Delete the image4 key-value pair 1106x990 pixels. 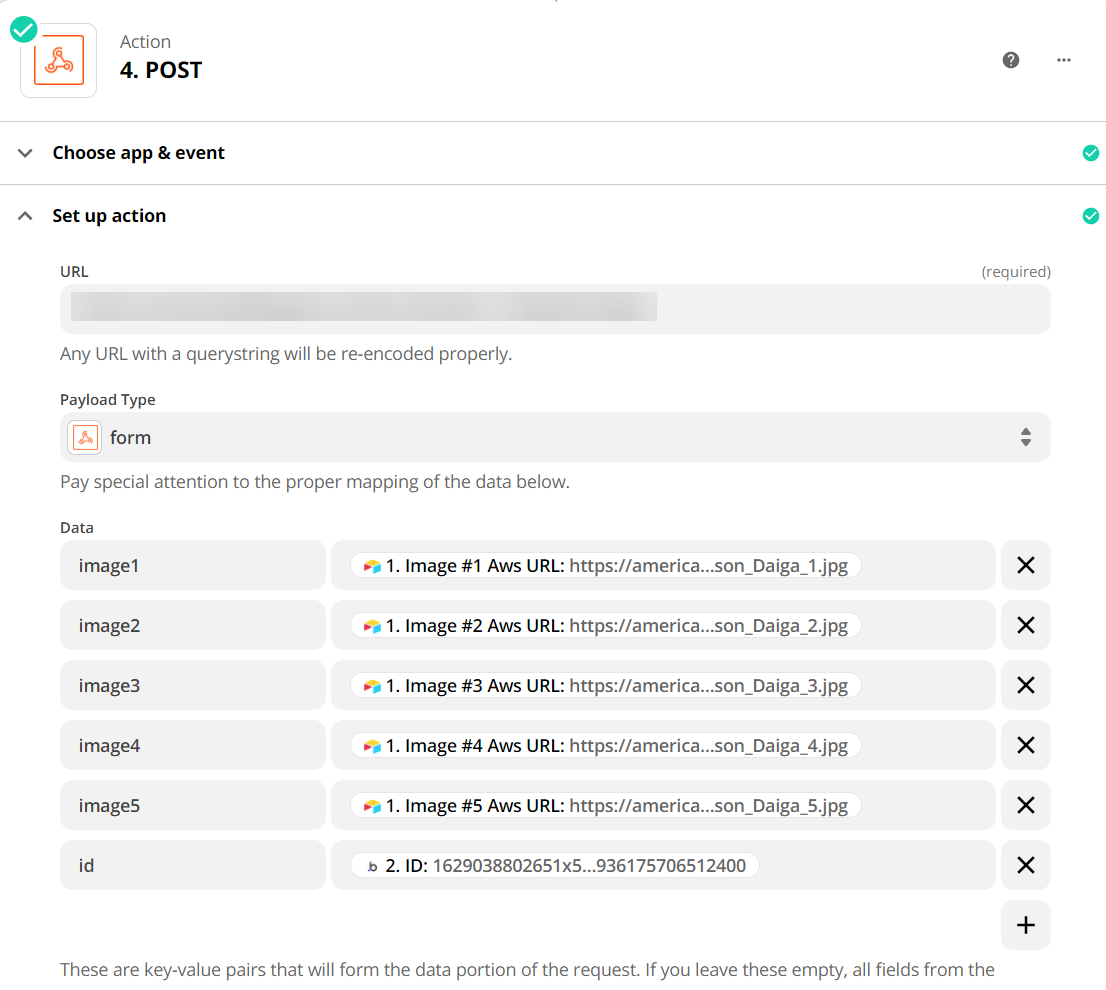[1025, 746]
